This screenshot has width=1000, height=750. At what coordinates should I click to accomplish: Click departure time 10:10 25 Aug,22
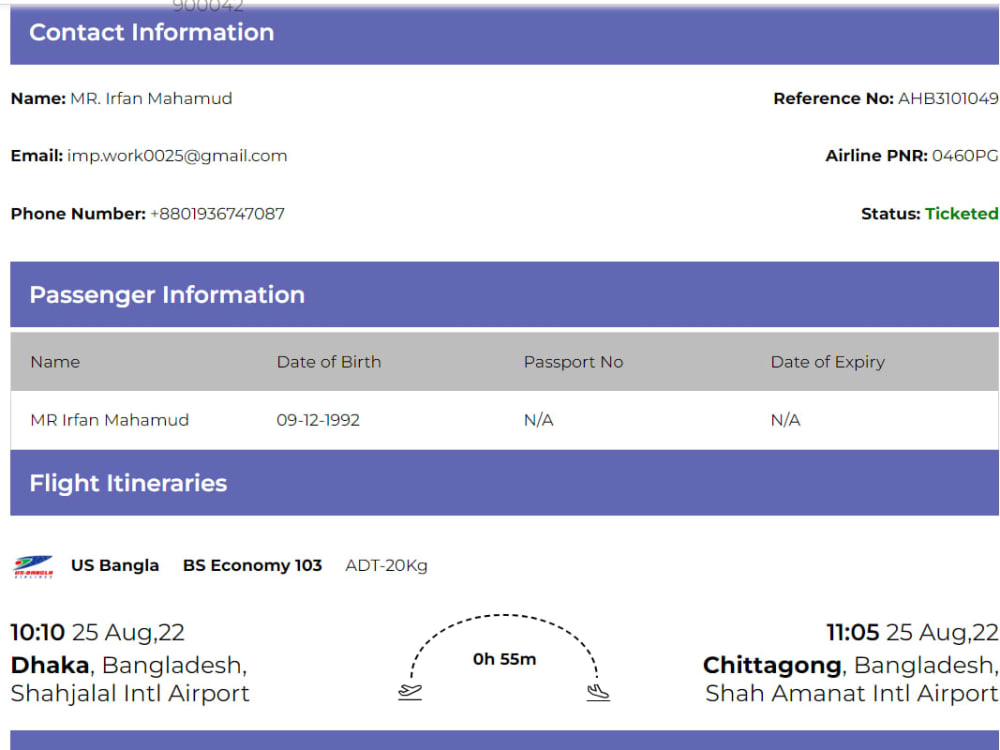[98, 632]
